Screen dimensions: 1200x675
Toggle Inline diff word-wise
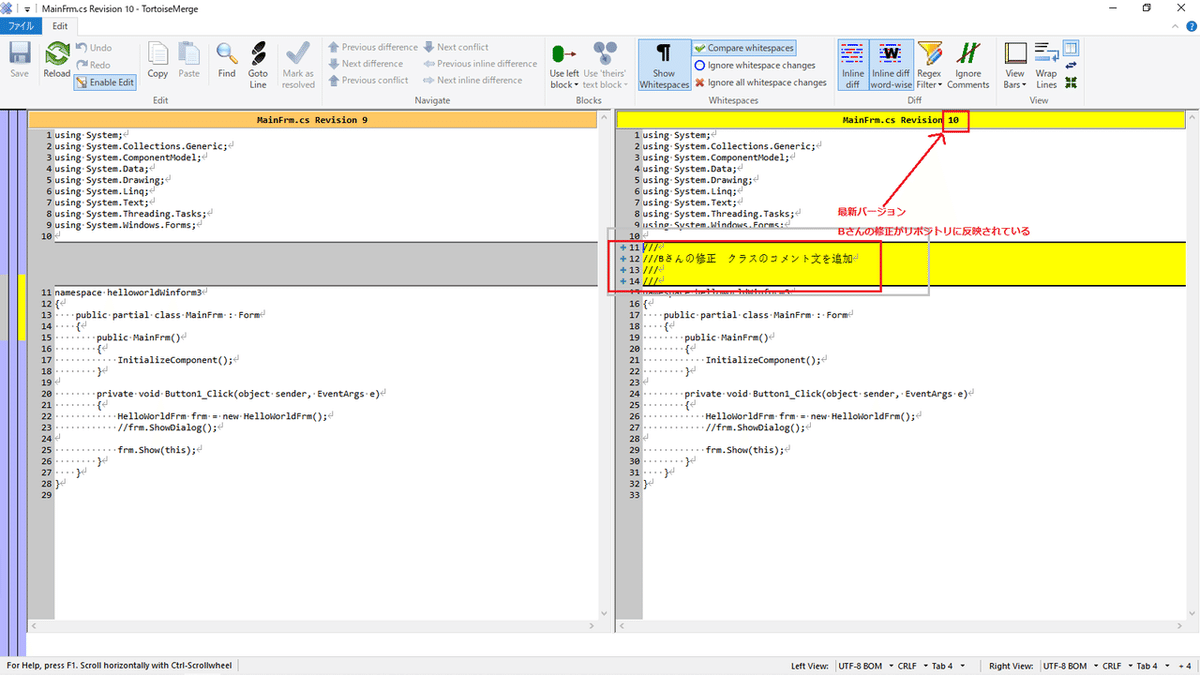[892, 65]
